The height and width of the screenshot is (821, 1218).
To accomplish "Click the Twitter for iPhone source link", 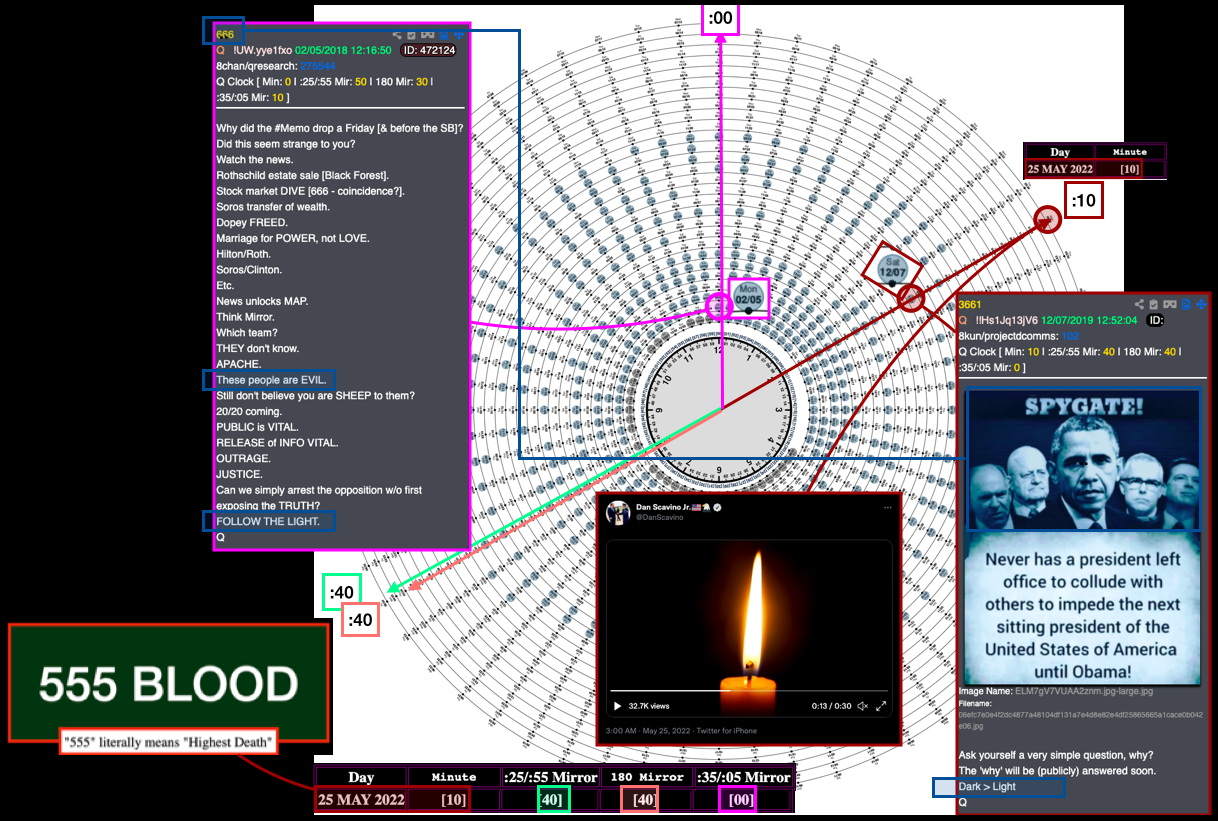I will click(x=729, y=731).
